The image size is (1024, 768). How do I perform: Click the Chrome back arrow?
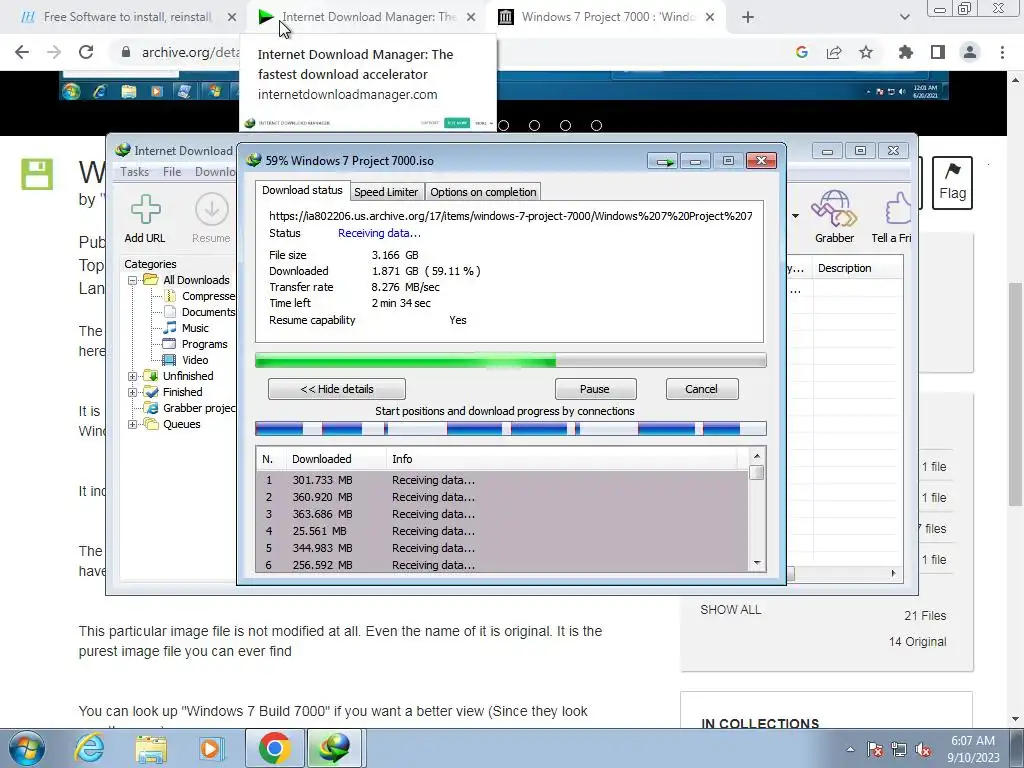(x=22, y=52)
